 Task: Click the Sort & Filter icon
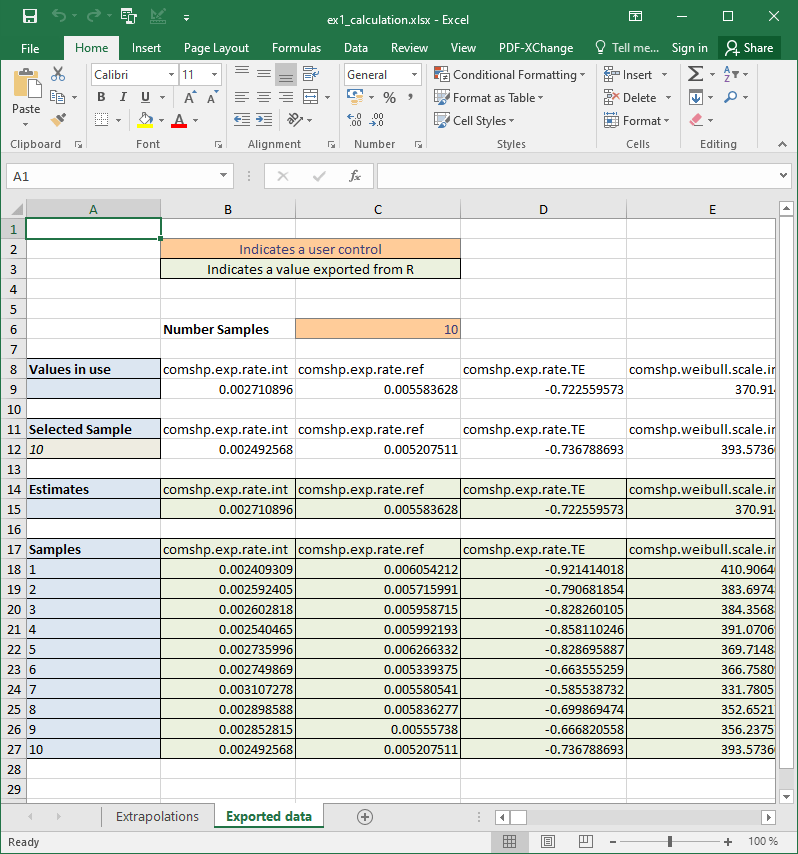(731, 74)
